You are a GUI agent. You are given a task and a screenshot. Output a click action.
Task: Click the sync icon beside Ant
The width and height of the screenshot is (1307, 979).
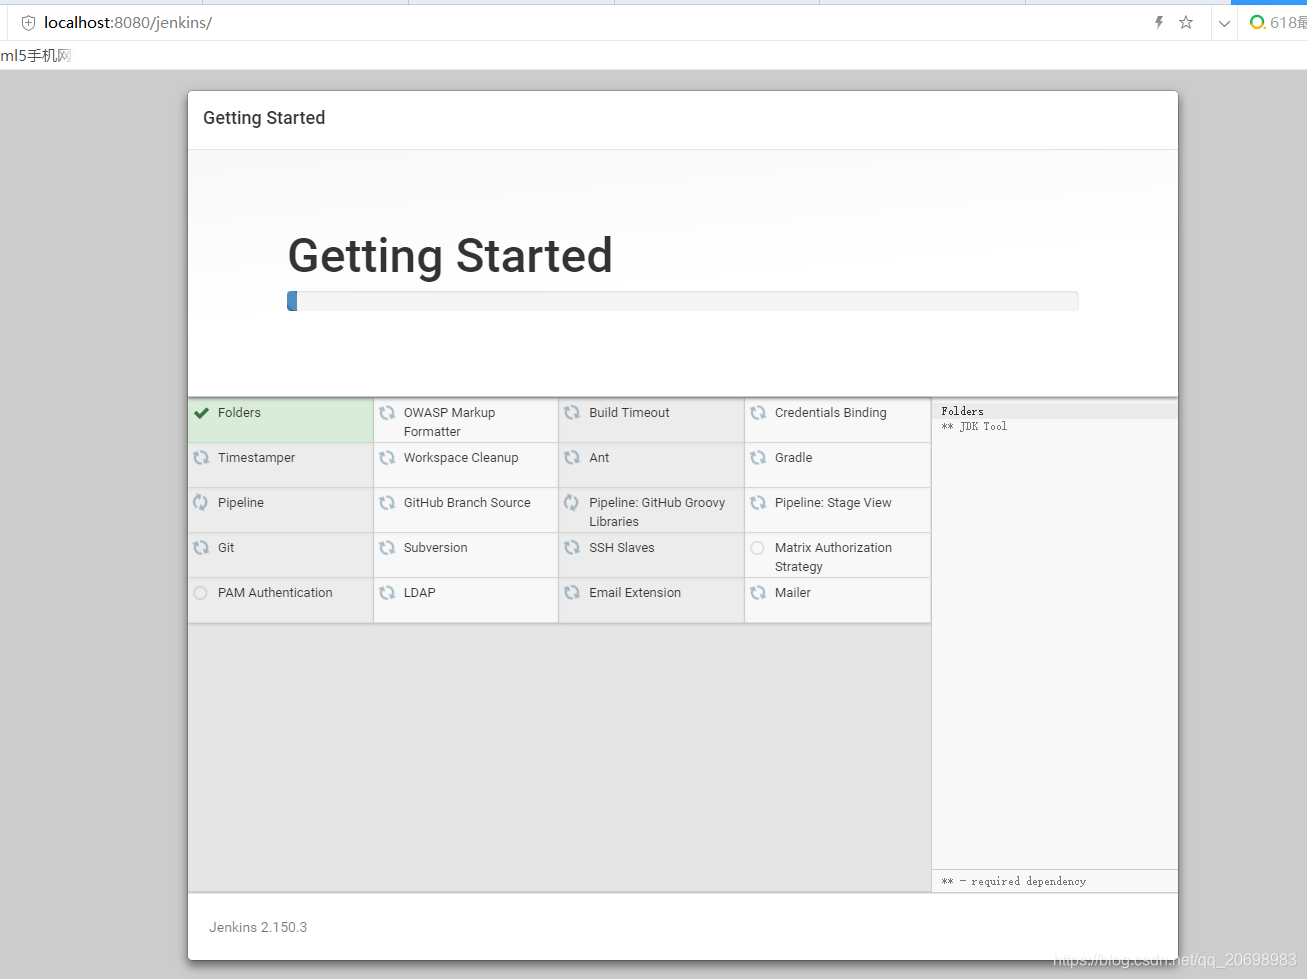[572, 458]
